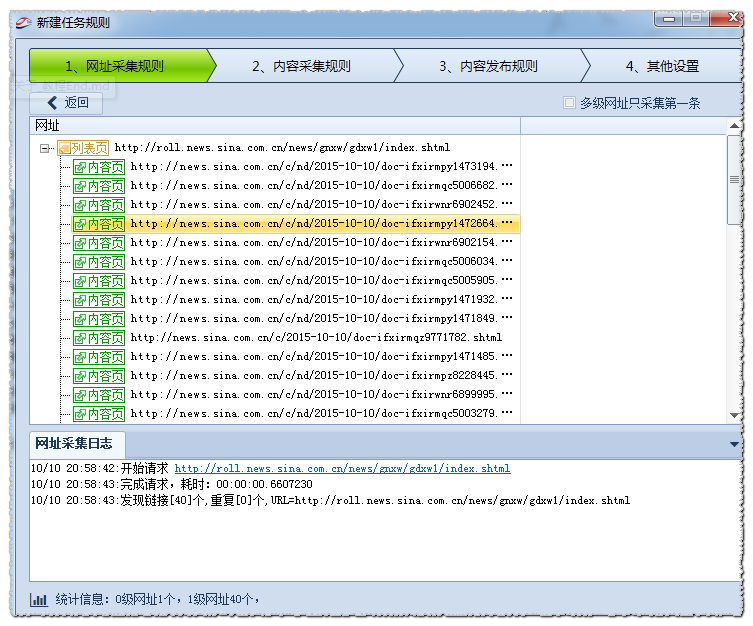Viewport: 753px width, 626px height.
Task: Click the 列表页 folder icon at tree root
Action: coord(65,148)
